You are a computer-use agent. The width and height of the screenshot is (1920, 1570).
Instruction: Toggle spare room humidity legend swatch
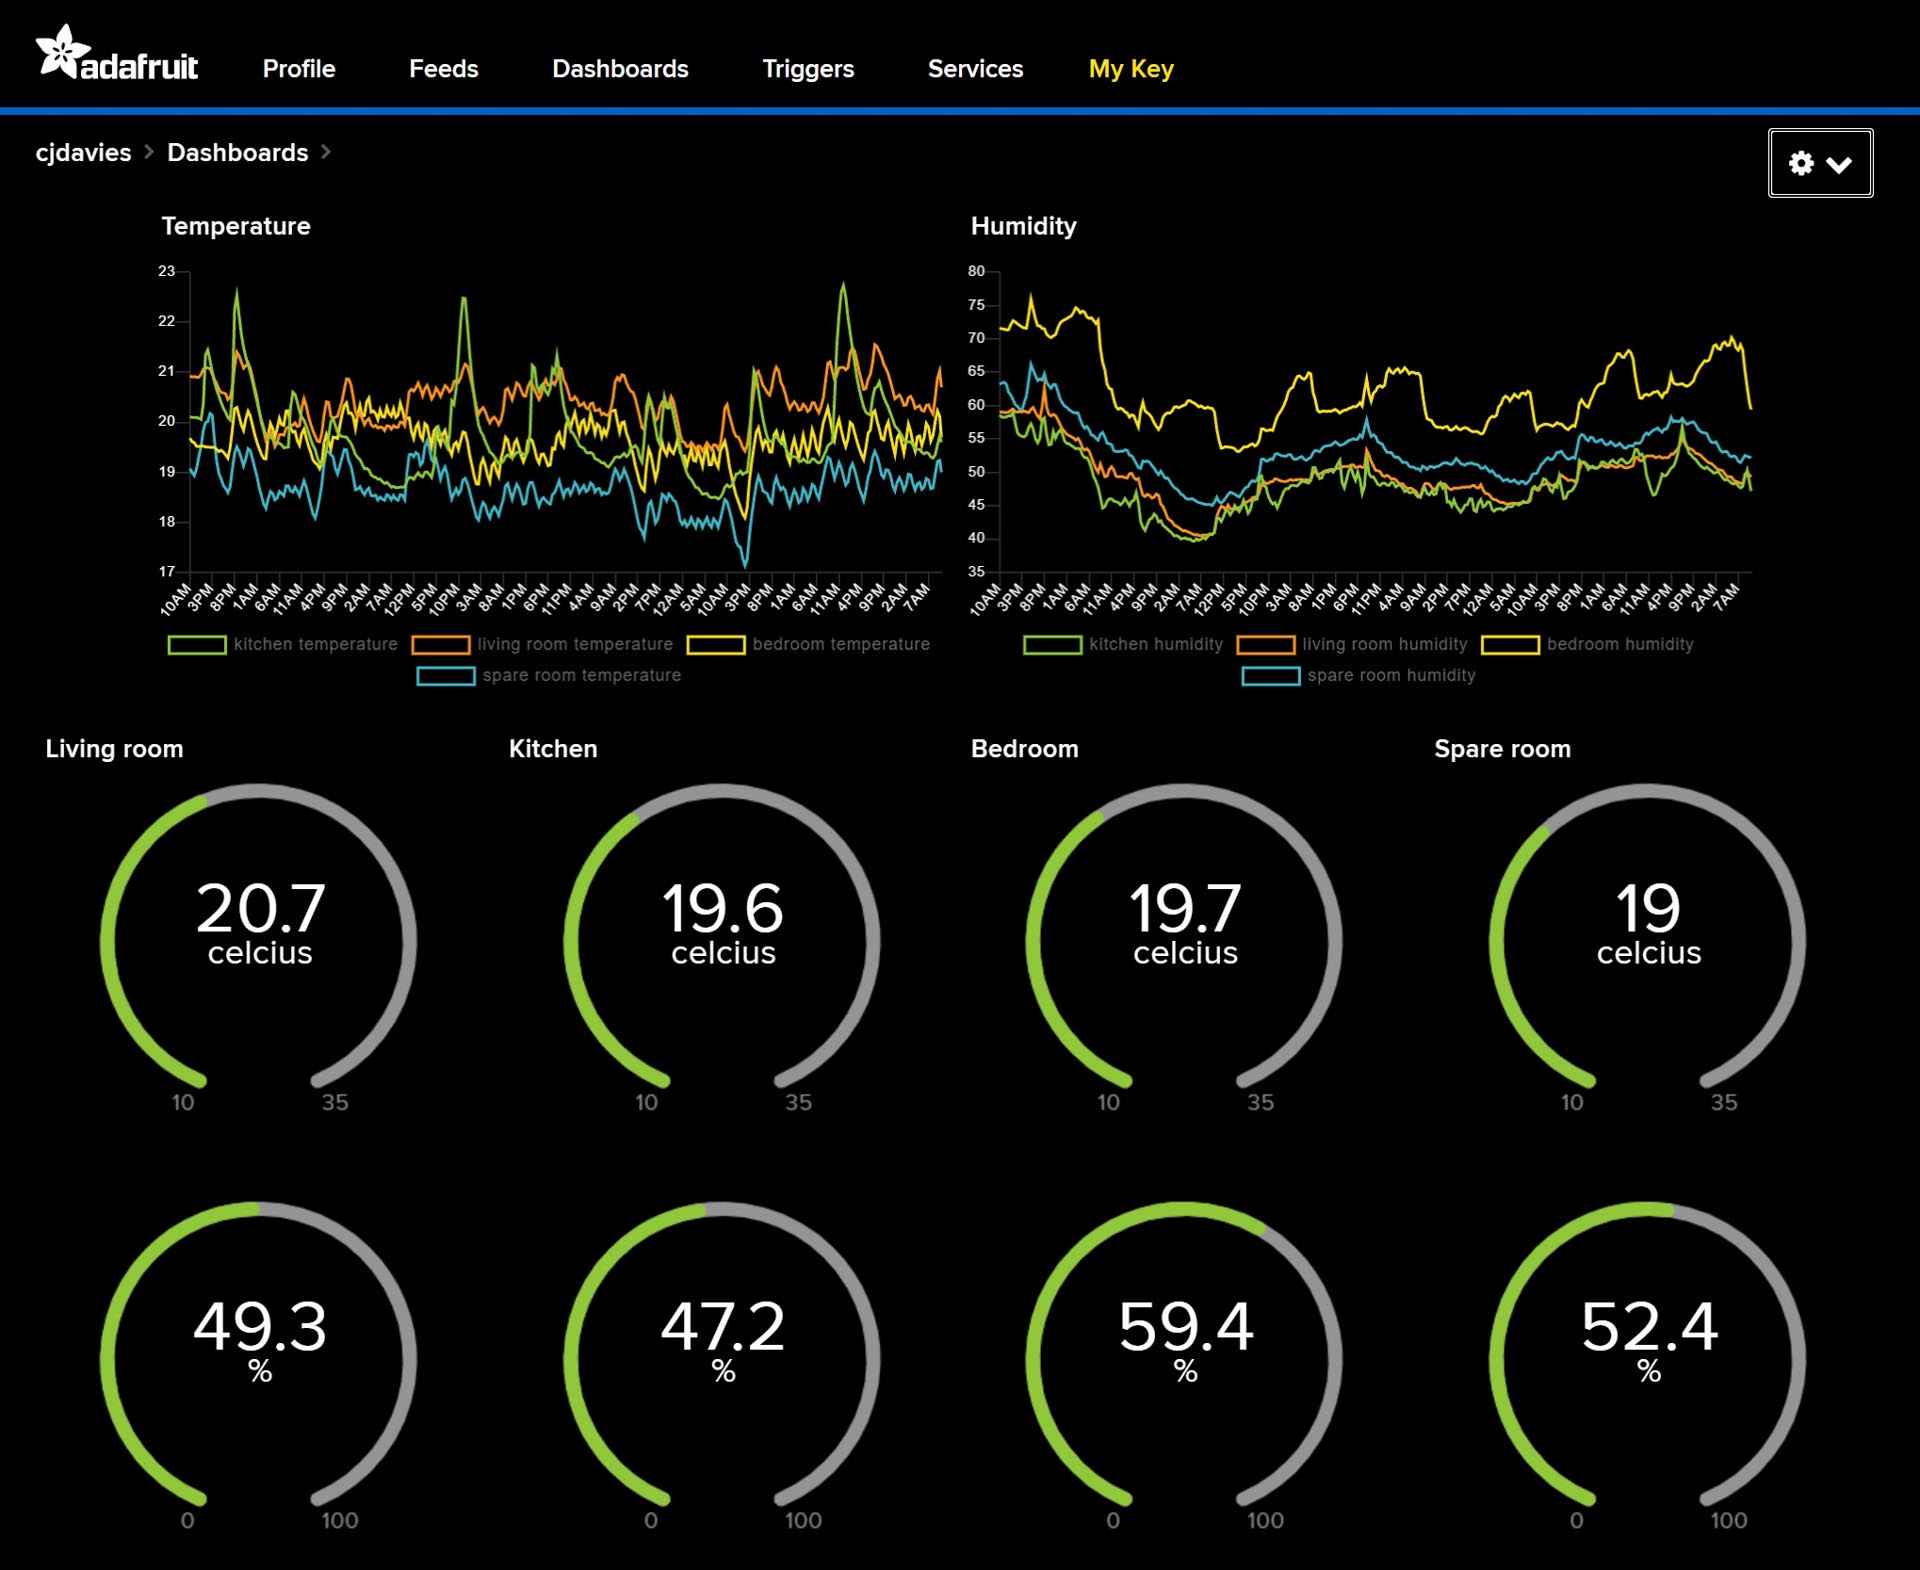click(1270, 676)
